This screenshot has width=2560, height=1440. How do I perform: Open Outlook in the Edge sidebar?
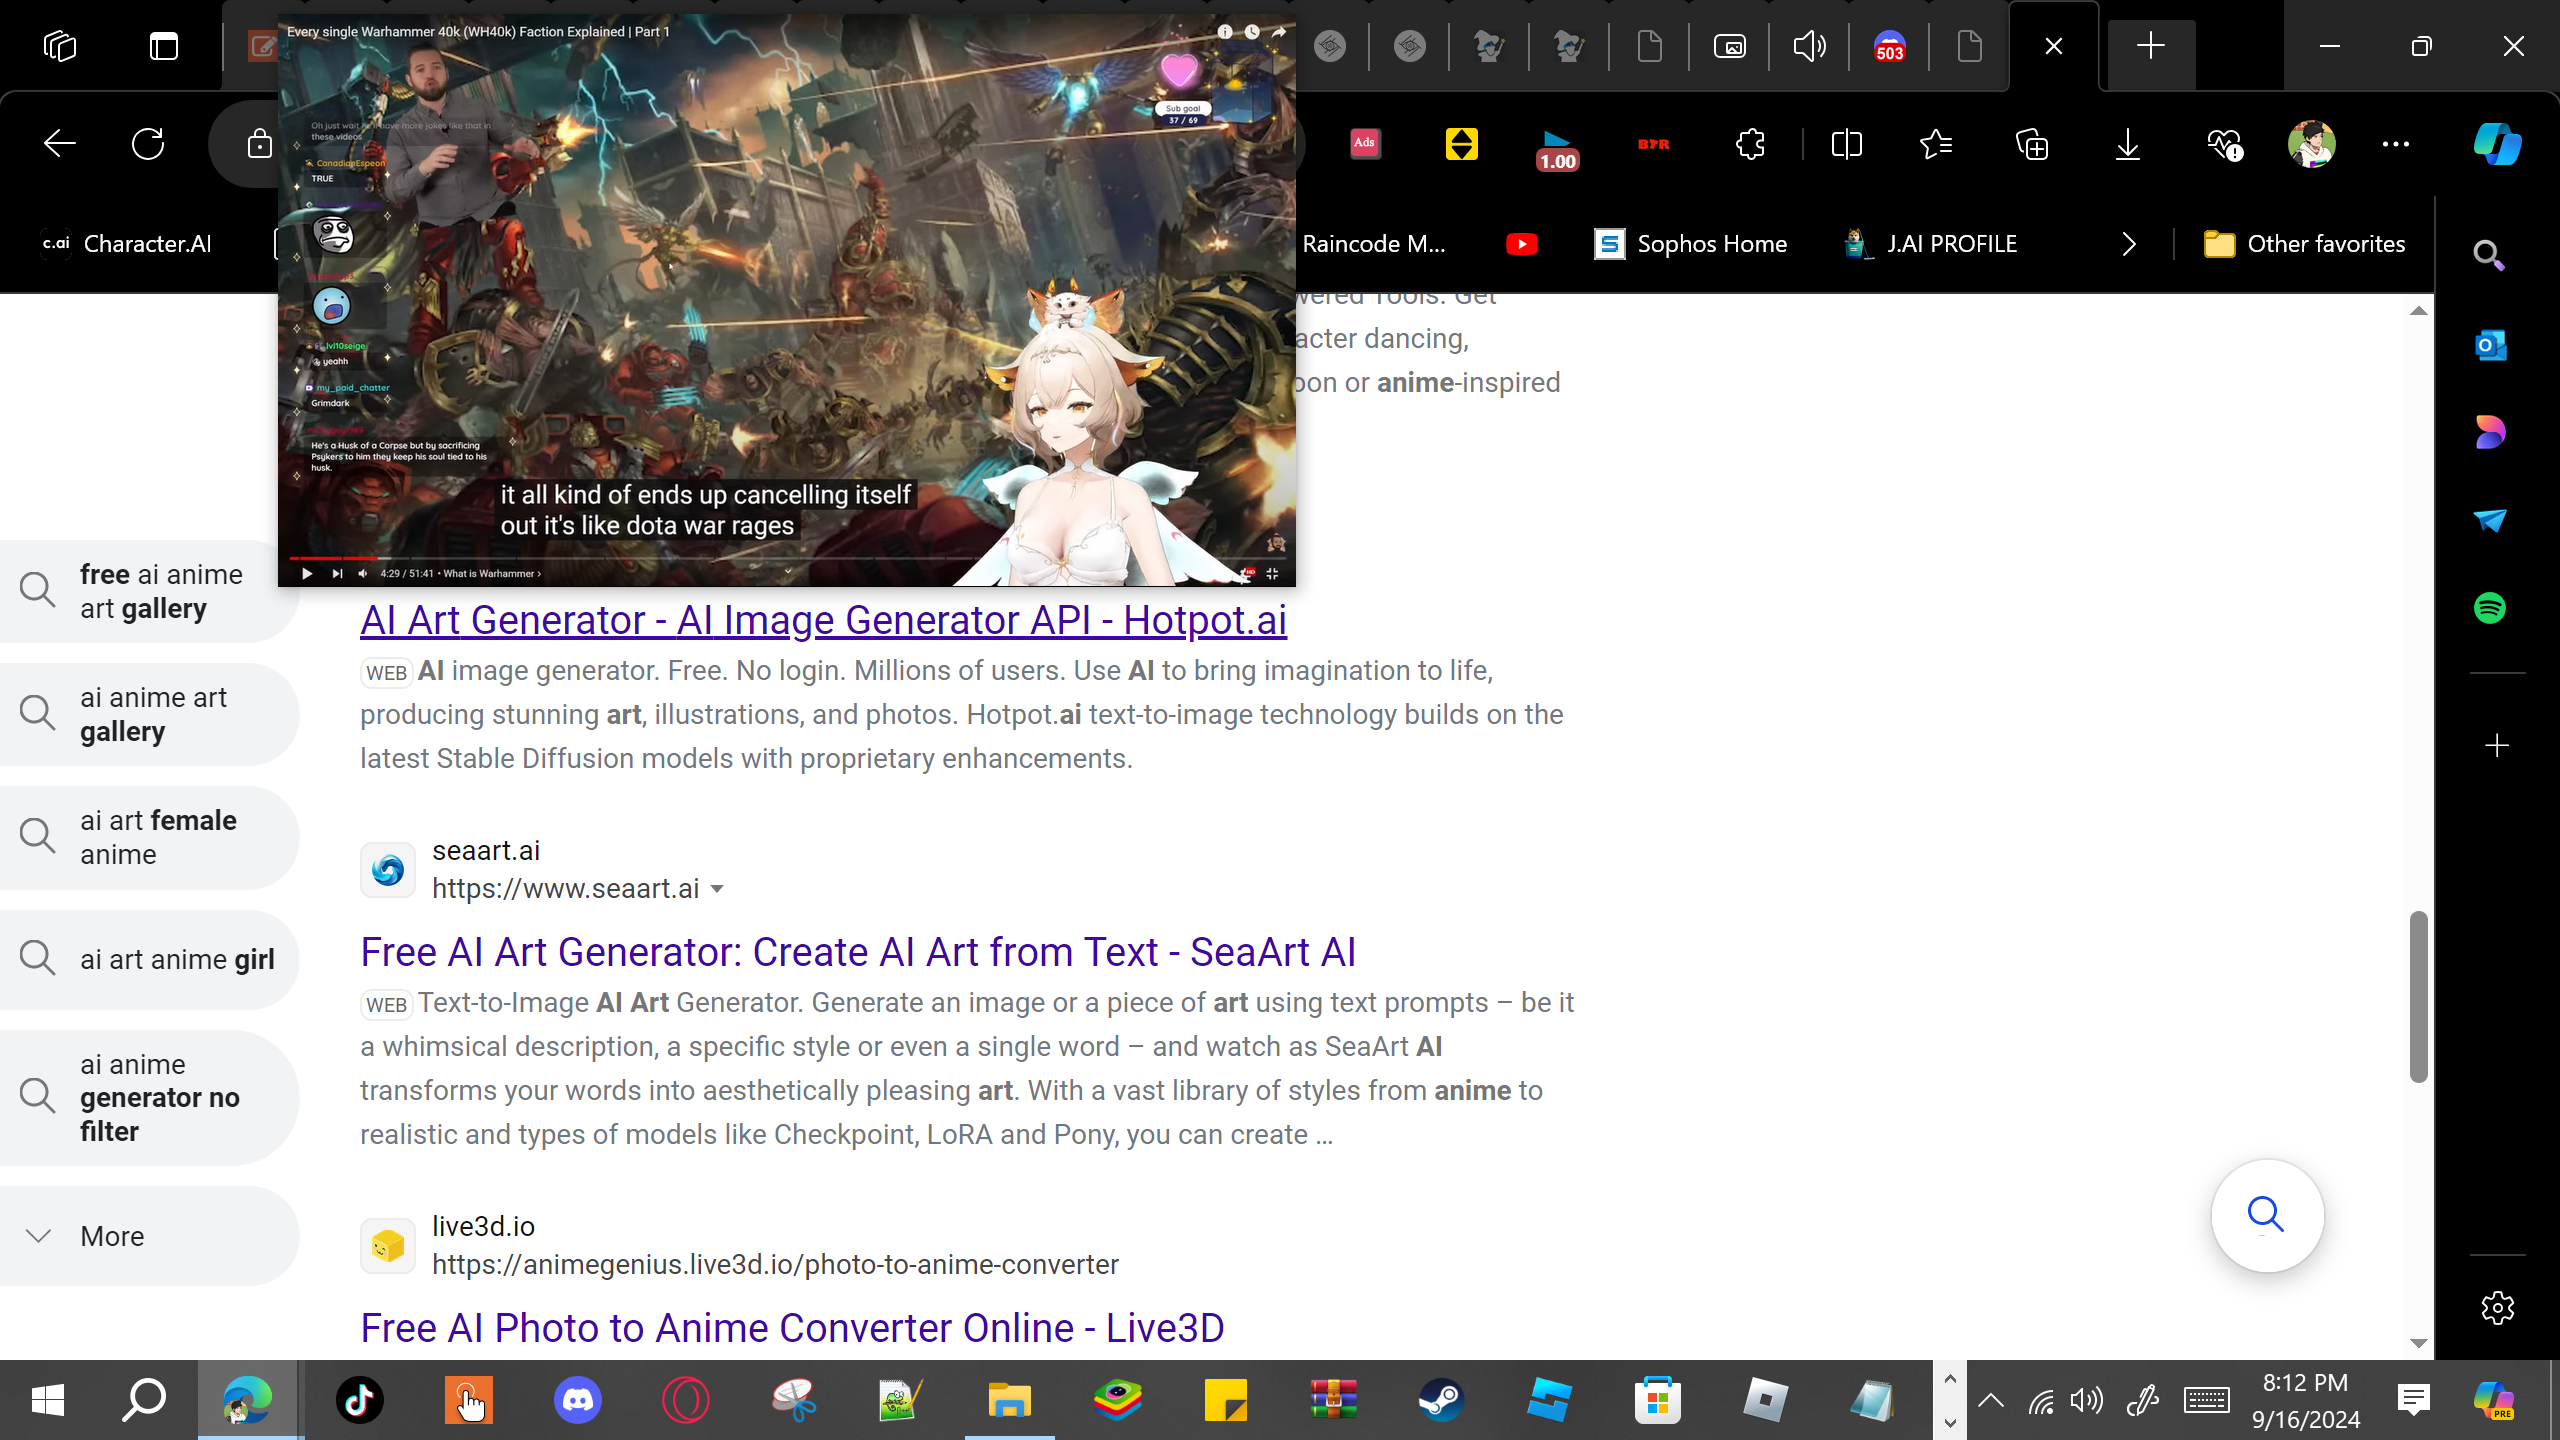tap(2489, 345)
